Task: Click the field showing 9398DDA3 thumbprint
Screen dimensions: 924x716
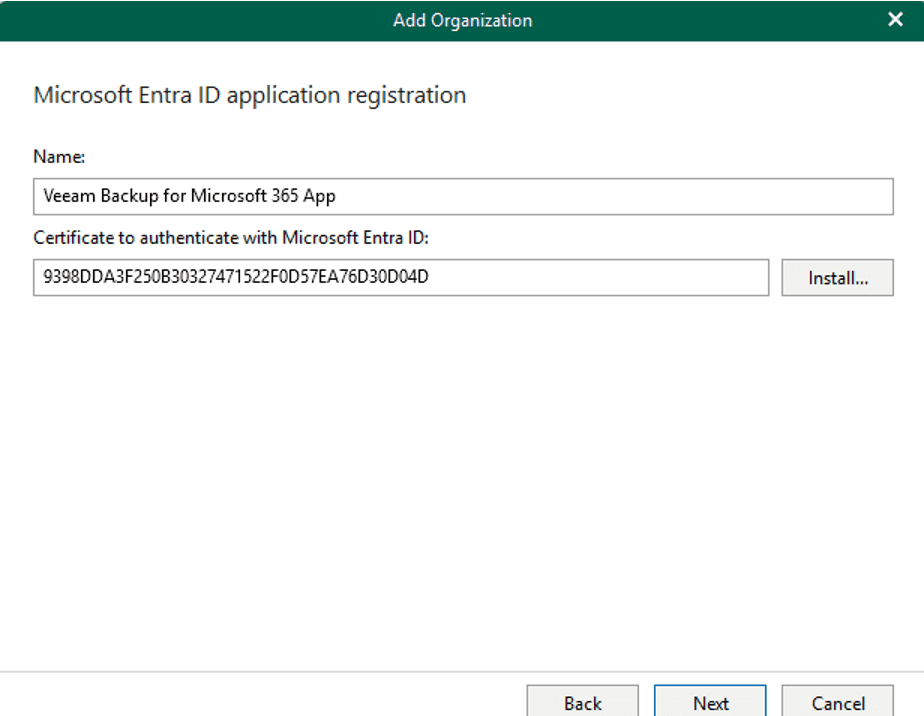Action: click(400, 277)
